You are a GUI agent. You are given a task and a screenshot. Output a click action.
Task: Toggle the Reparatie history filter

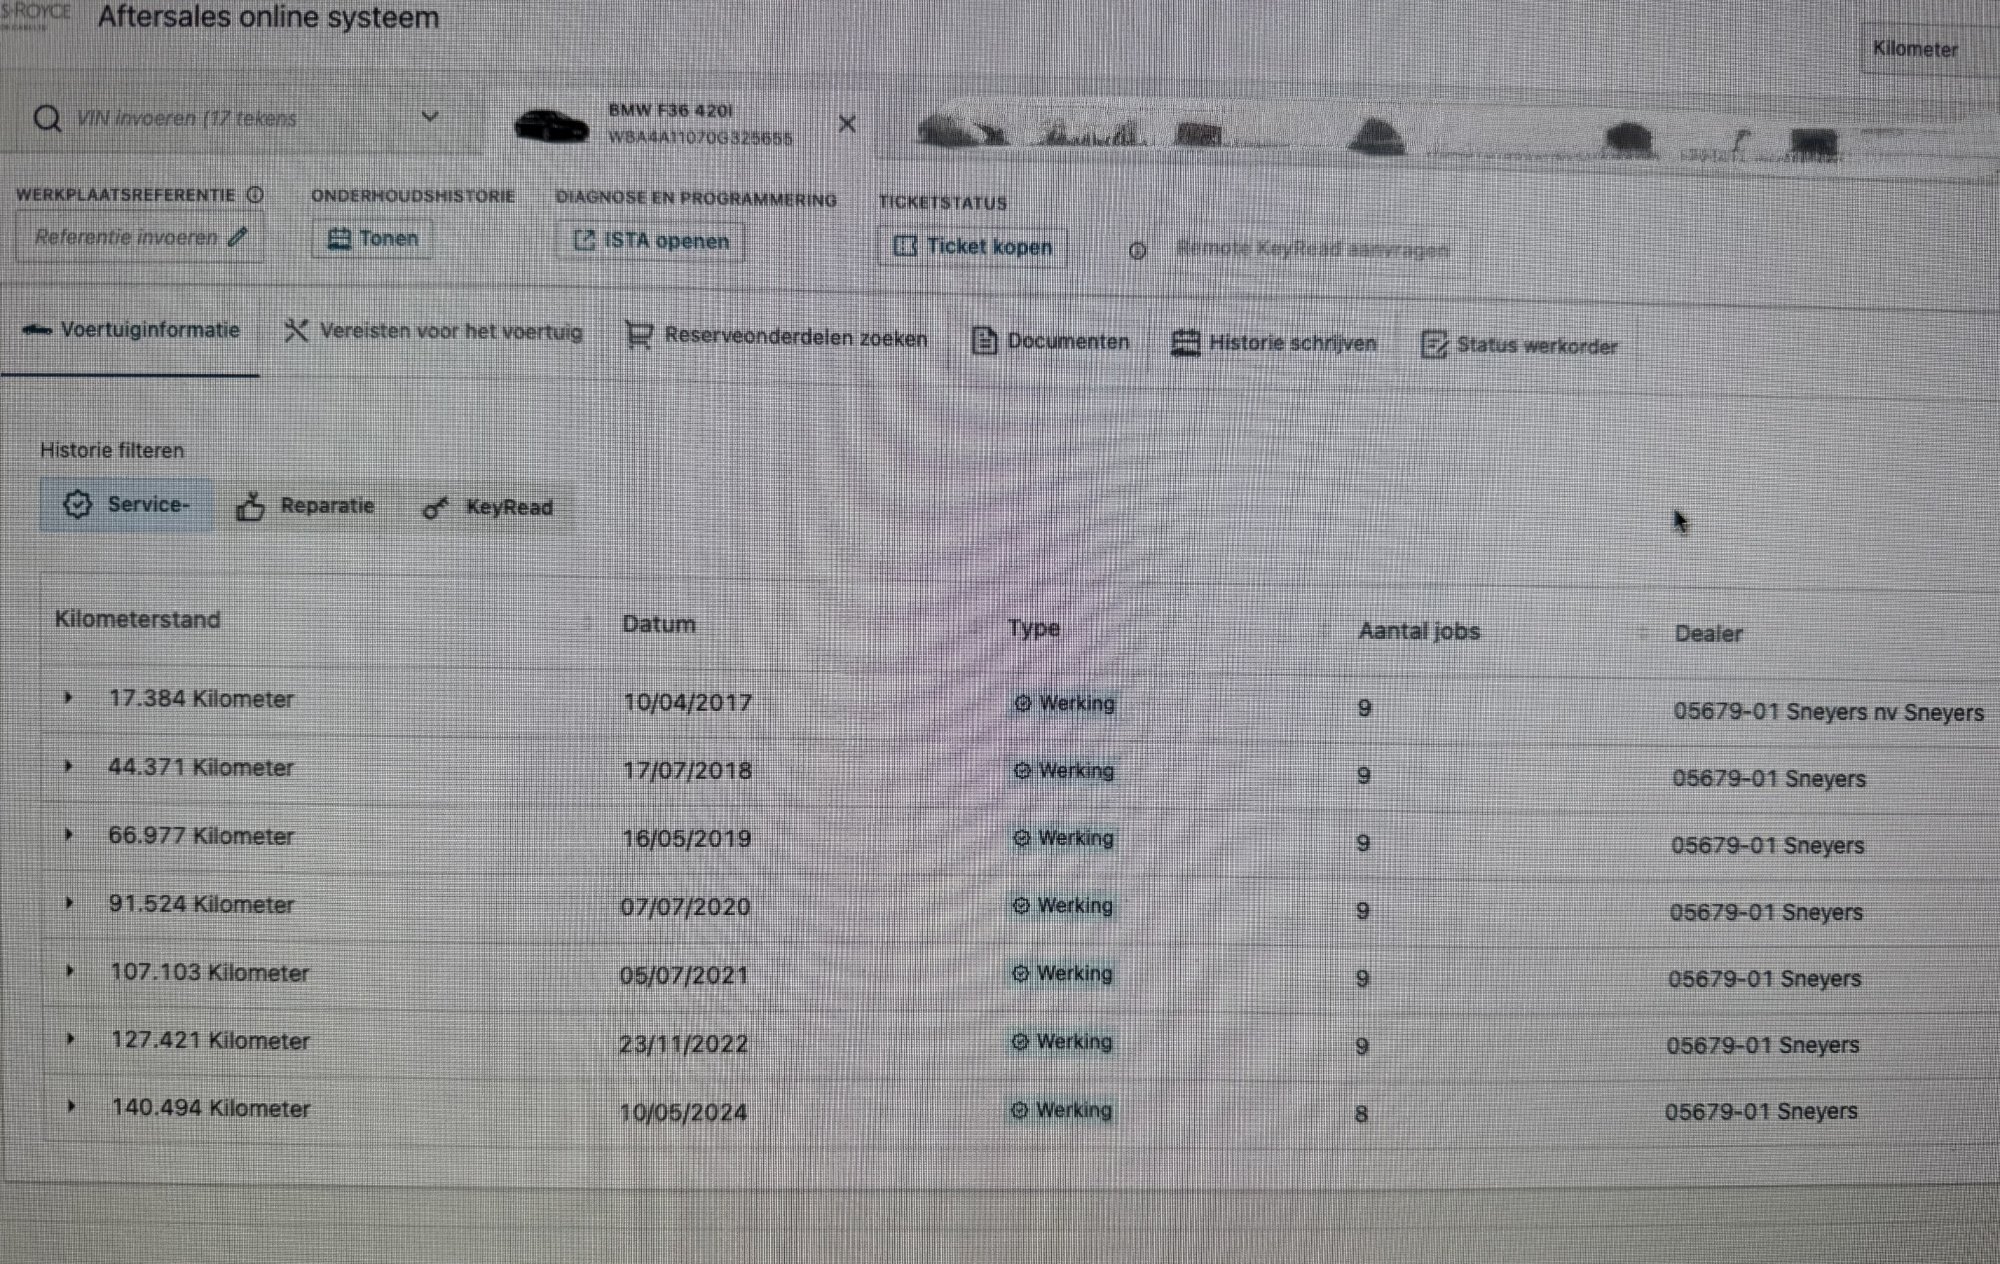[306, 506]
